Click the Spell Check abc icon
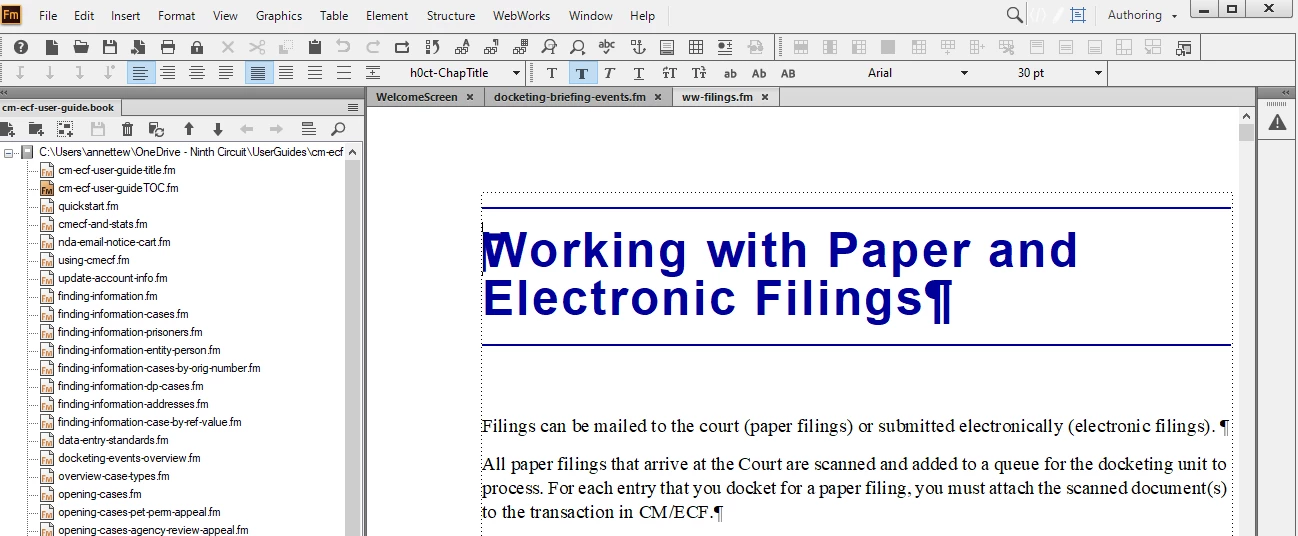This screenshot has width=1298, height=536. 607,47
